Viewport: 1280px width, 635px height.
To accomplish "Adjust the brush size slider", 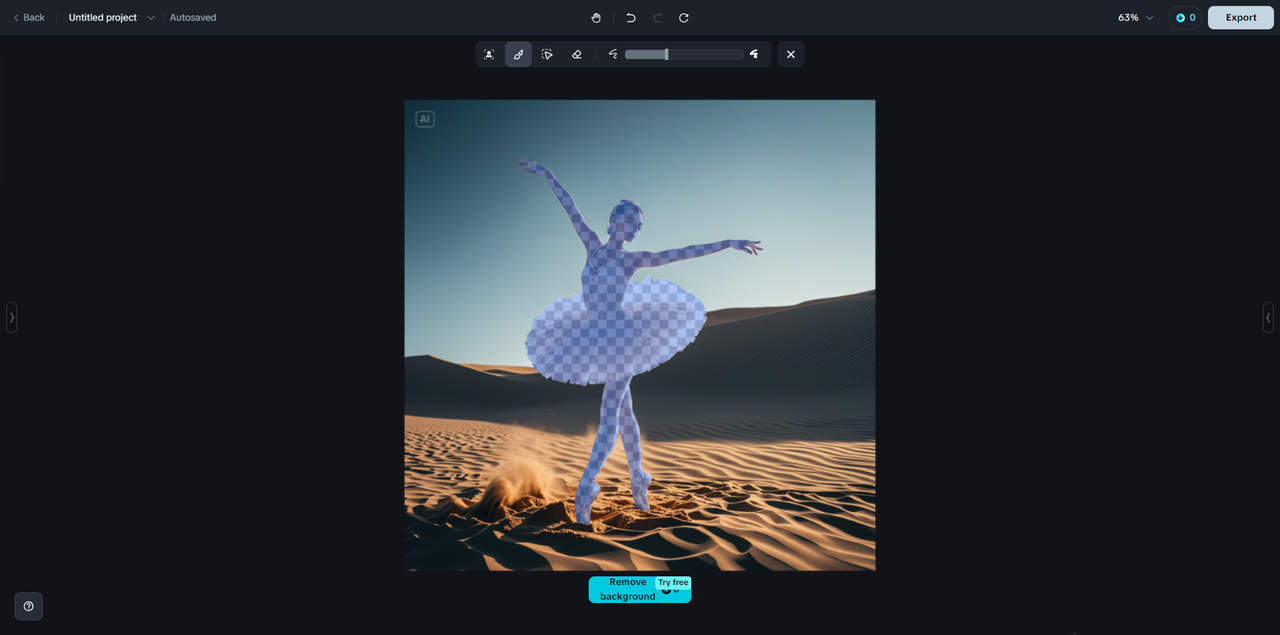I will pyautogui.click(x=684, y=54).
